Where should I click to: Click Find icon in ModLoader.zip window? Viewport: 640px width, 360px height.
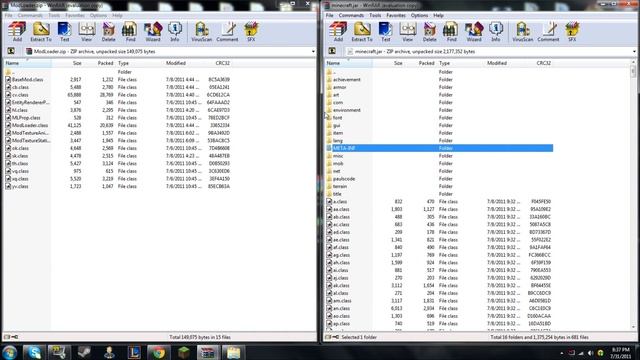(130, 32)
